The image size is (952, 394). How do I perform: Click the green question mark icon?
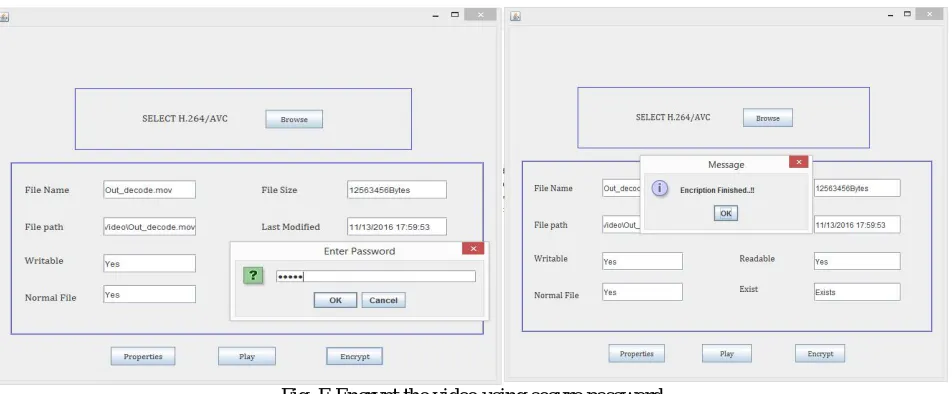point(253,276)
